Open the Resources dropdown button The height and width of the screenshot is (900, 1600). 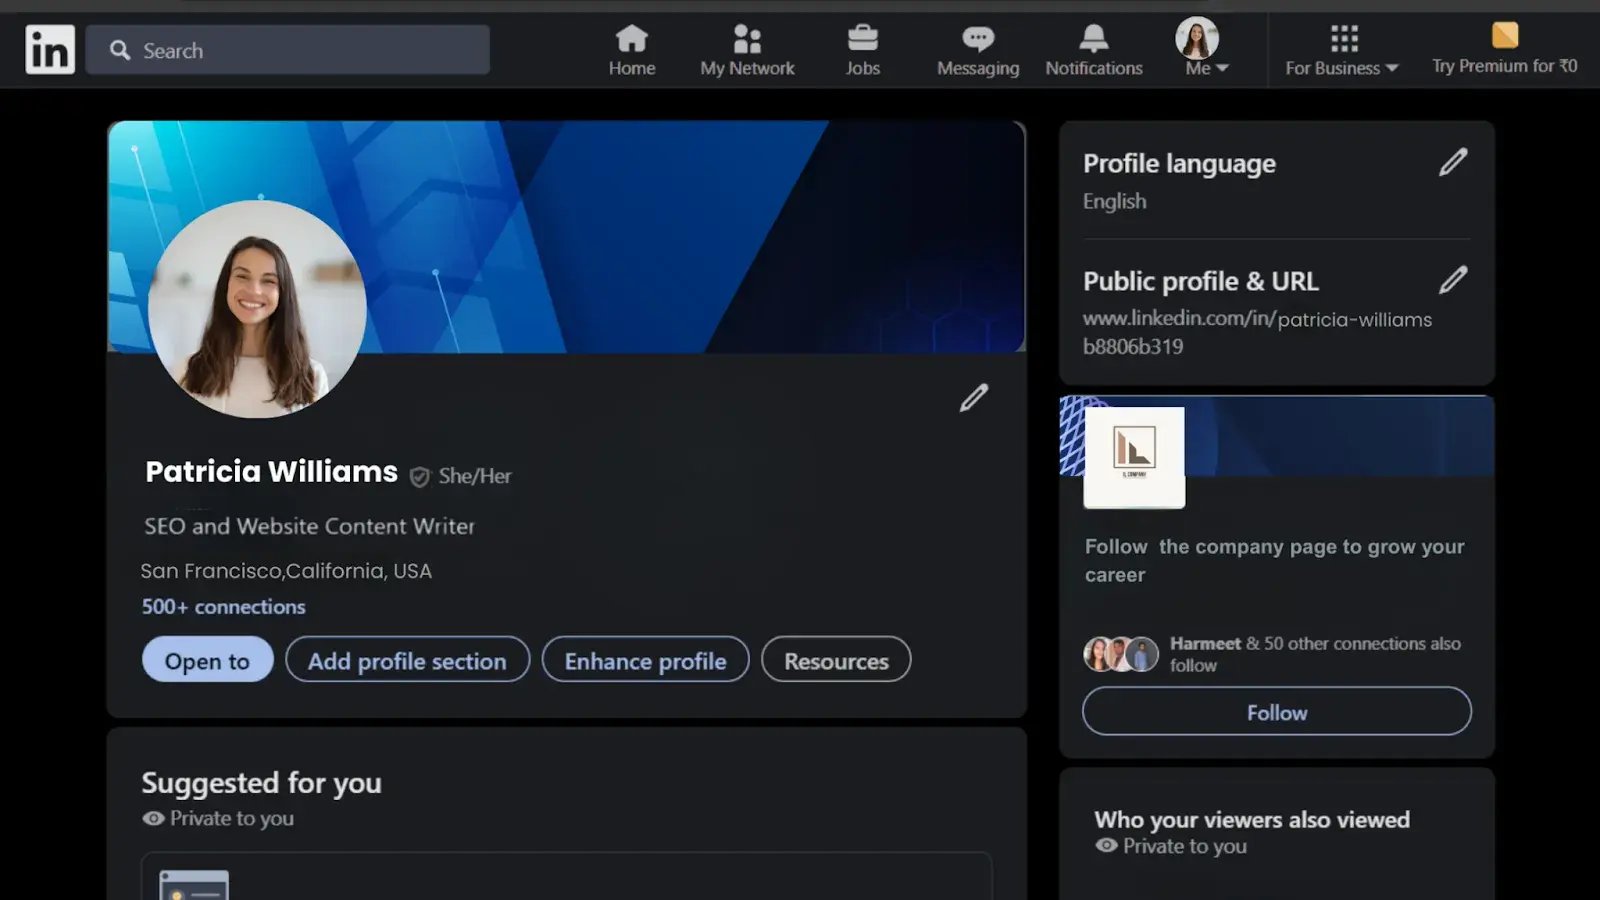[x=836, y=660]
